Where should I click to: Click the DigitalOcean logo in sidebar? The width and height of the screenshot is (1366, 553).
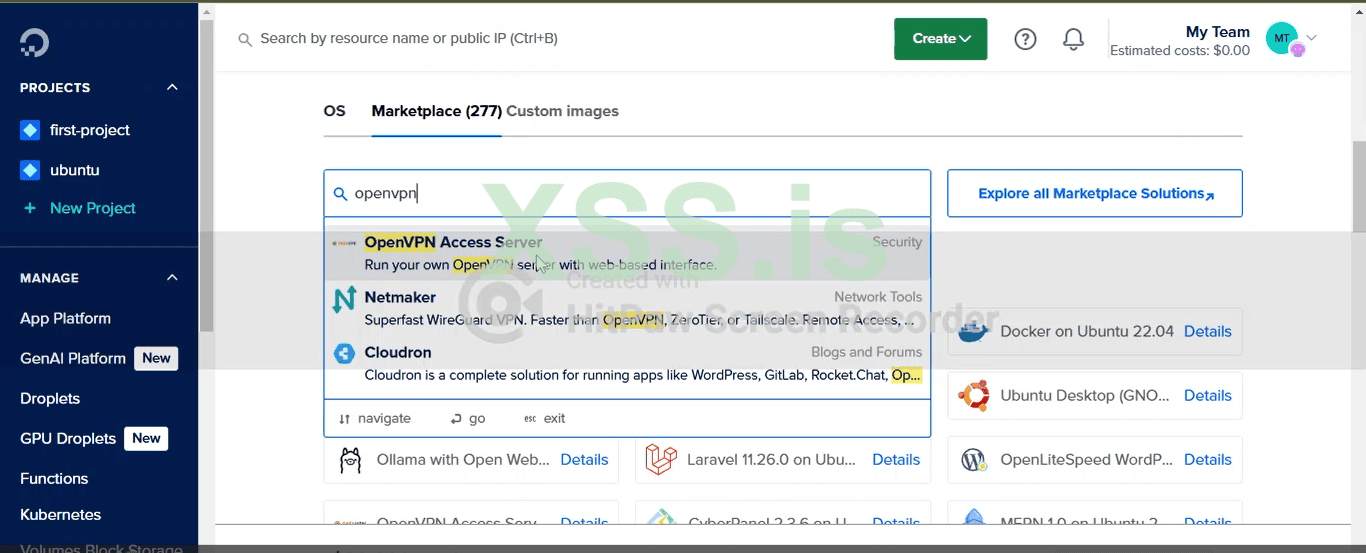pyautogui.click(x=34, y=42)
